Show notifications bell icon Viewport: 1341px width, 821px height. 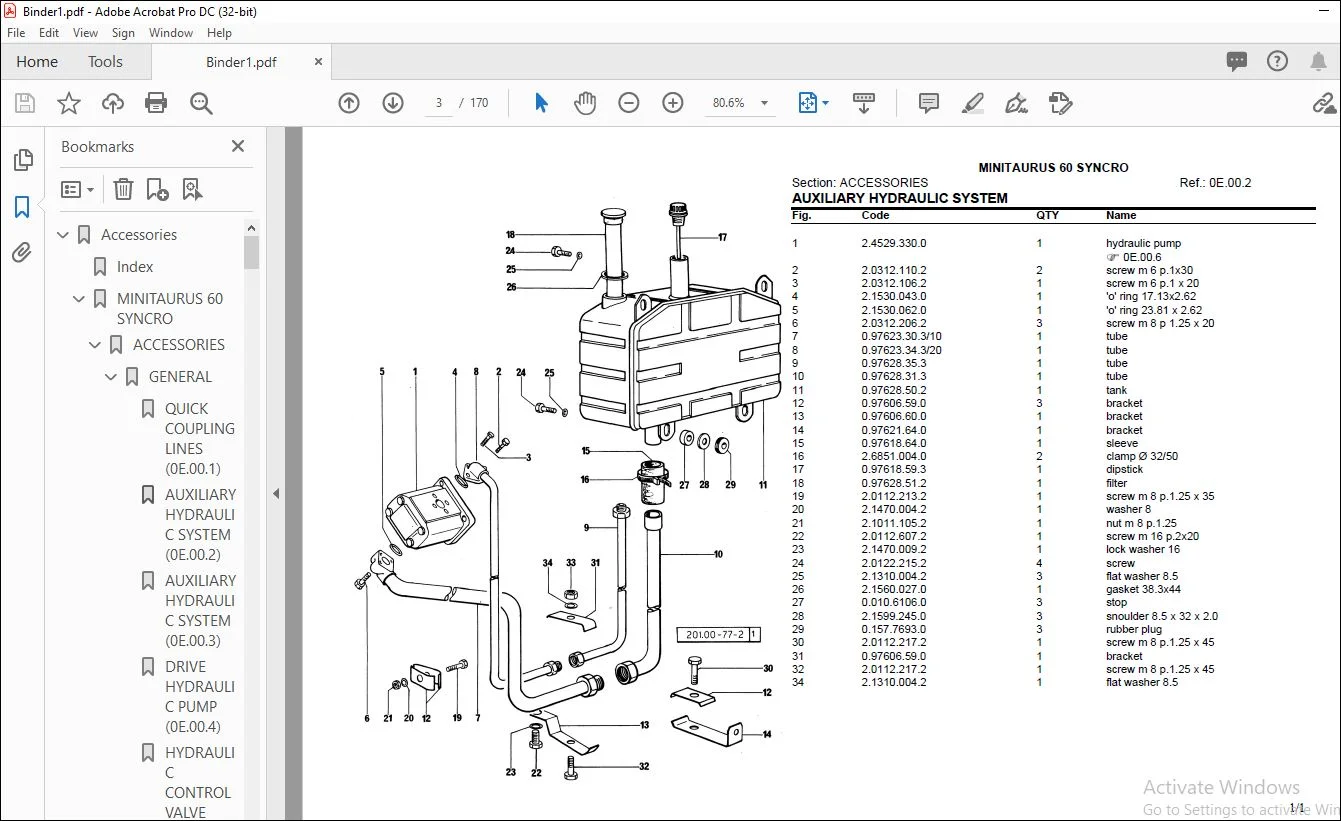[x=1318, y=62]
